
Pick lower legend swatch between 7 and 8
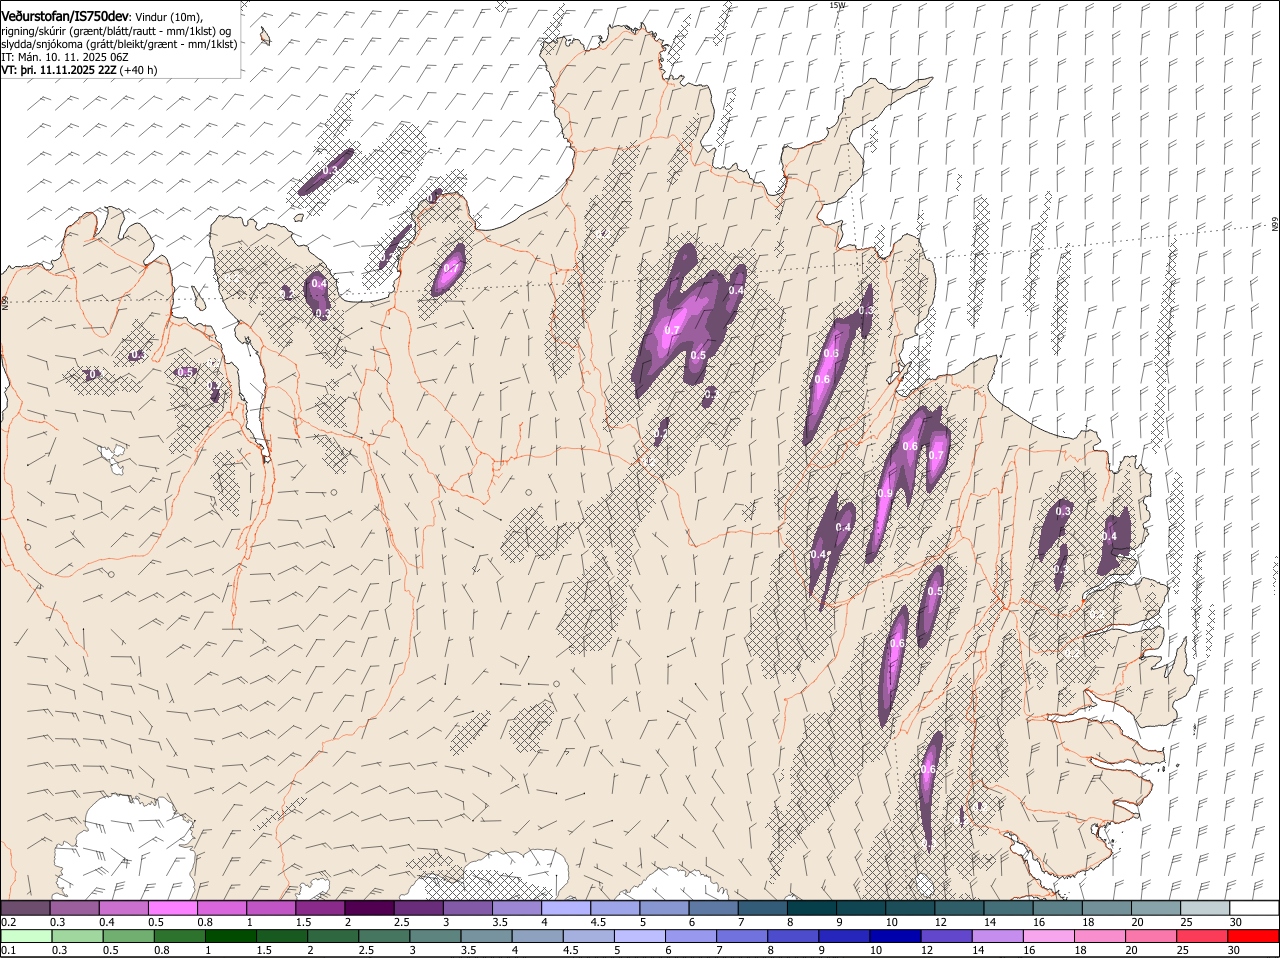(x=741, y=936)
